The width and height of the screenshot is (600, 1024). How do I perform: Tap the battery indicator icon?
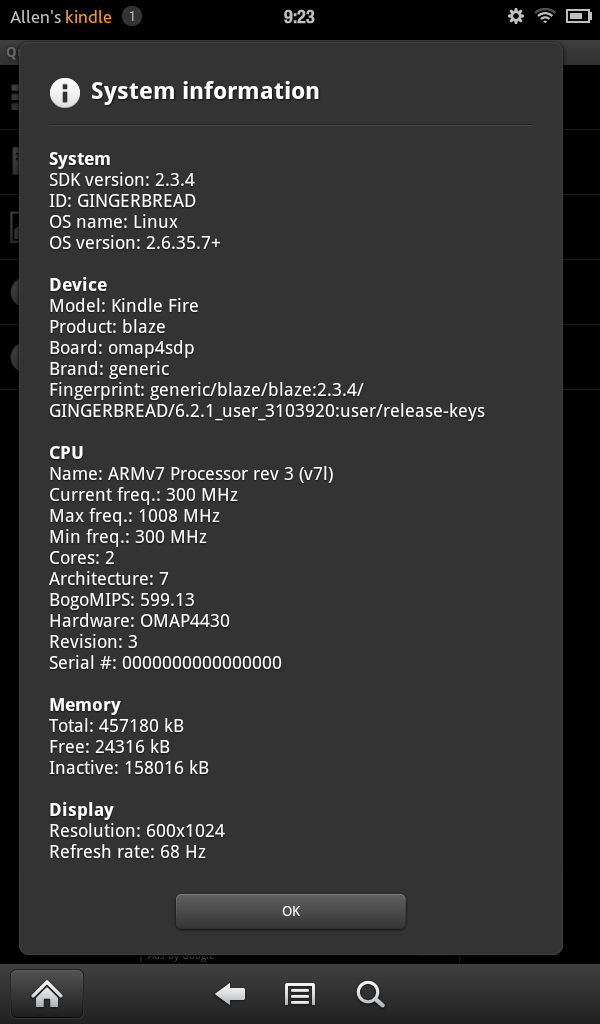tap(578, 16)
